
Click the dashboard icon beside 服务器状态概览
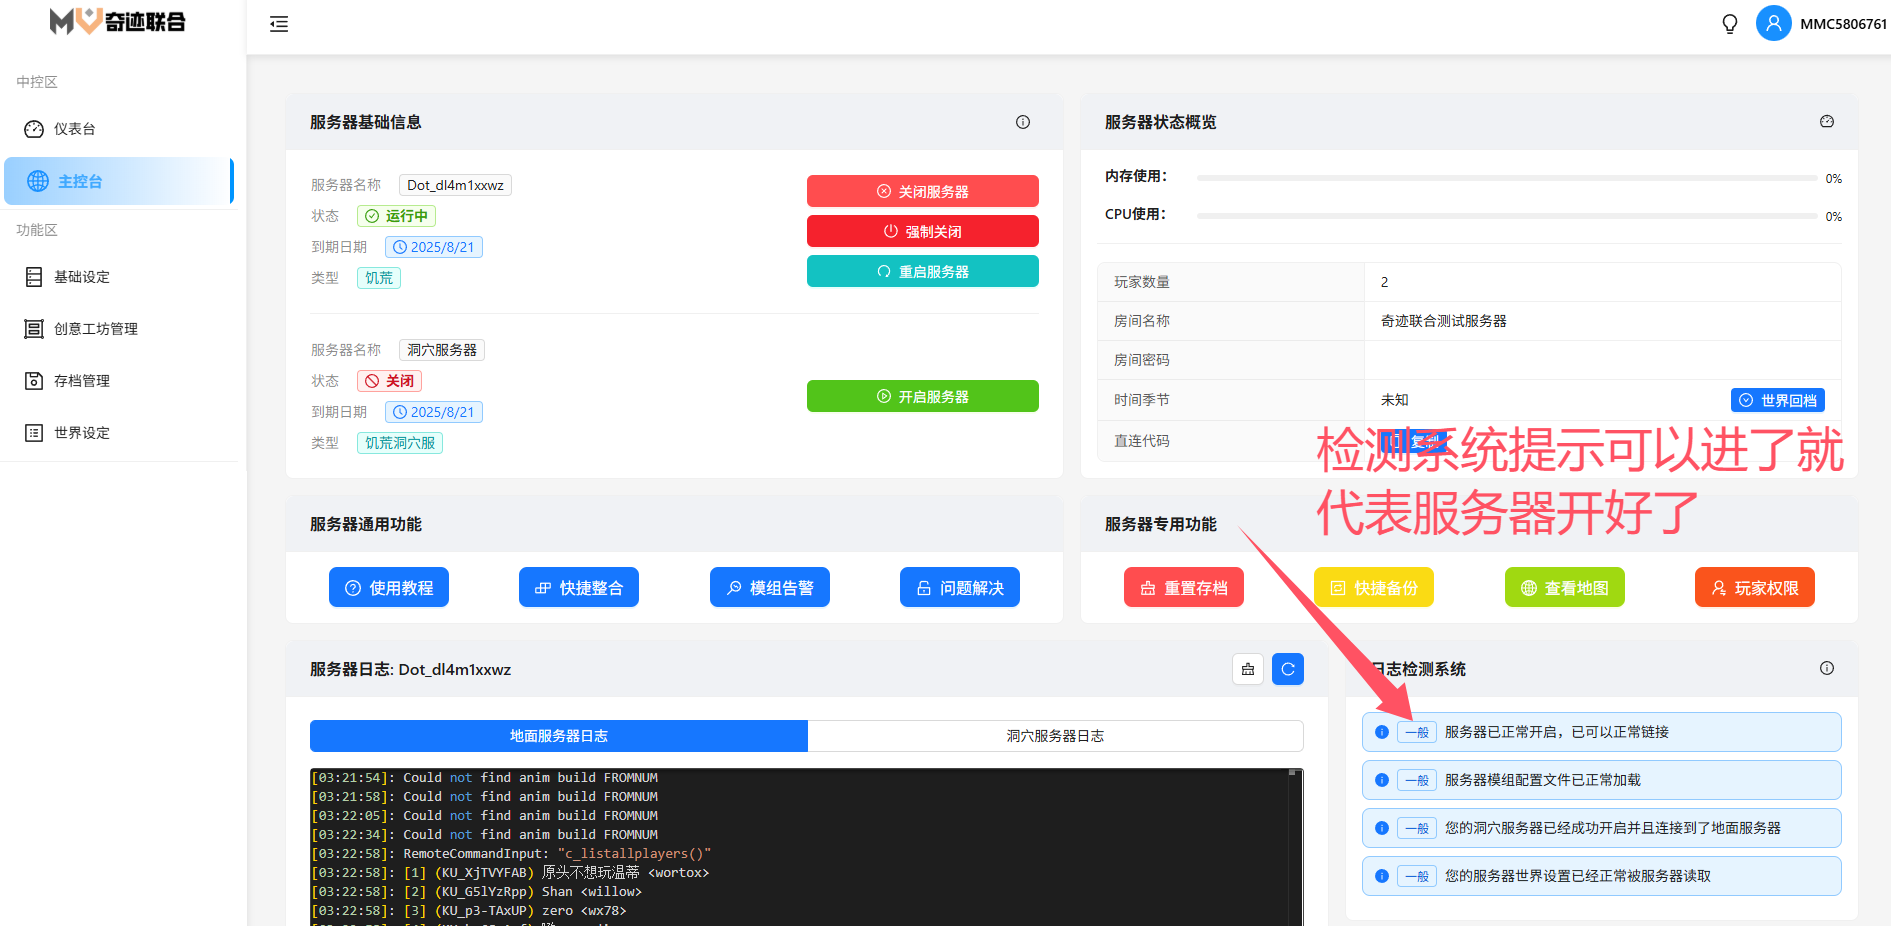coord(1826,122)
